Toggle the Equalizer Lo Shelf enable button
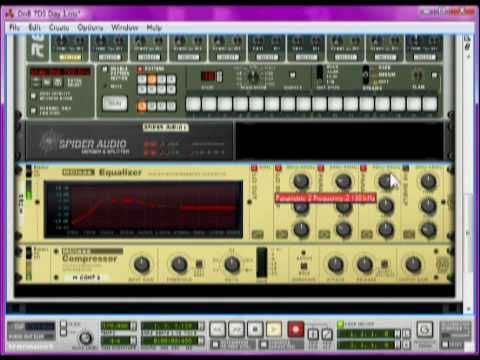The width and height of the screenshot is (480, 360). [278, 168]
